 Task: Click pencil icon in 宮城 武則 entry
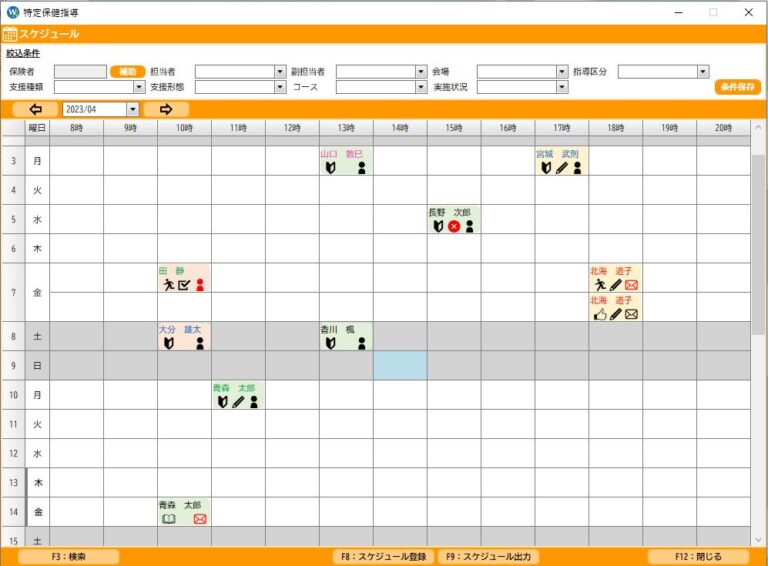tap(562, 168)
